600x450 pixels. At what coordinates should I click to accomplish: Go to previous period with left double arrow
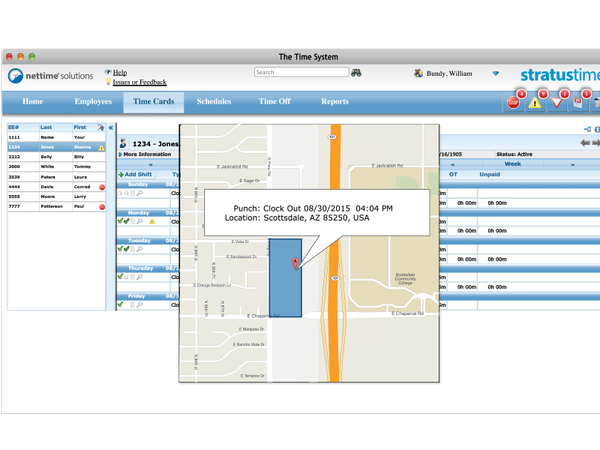[150, 165]
